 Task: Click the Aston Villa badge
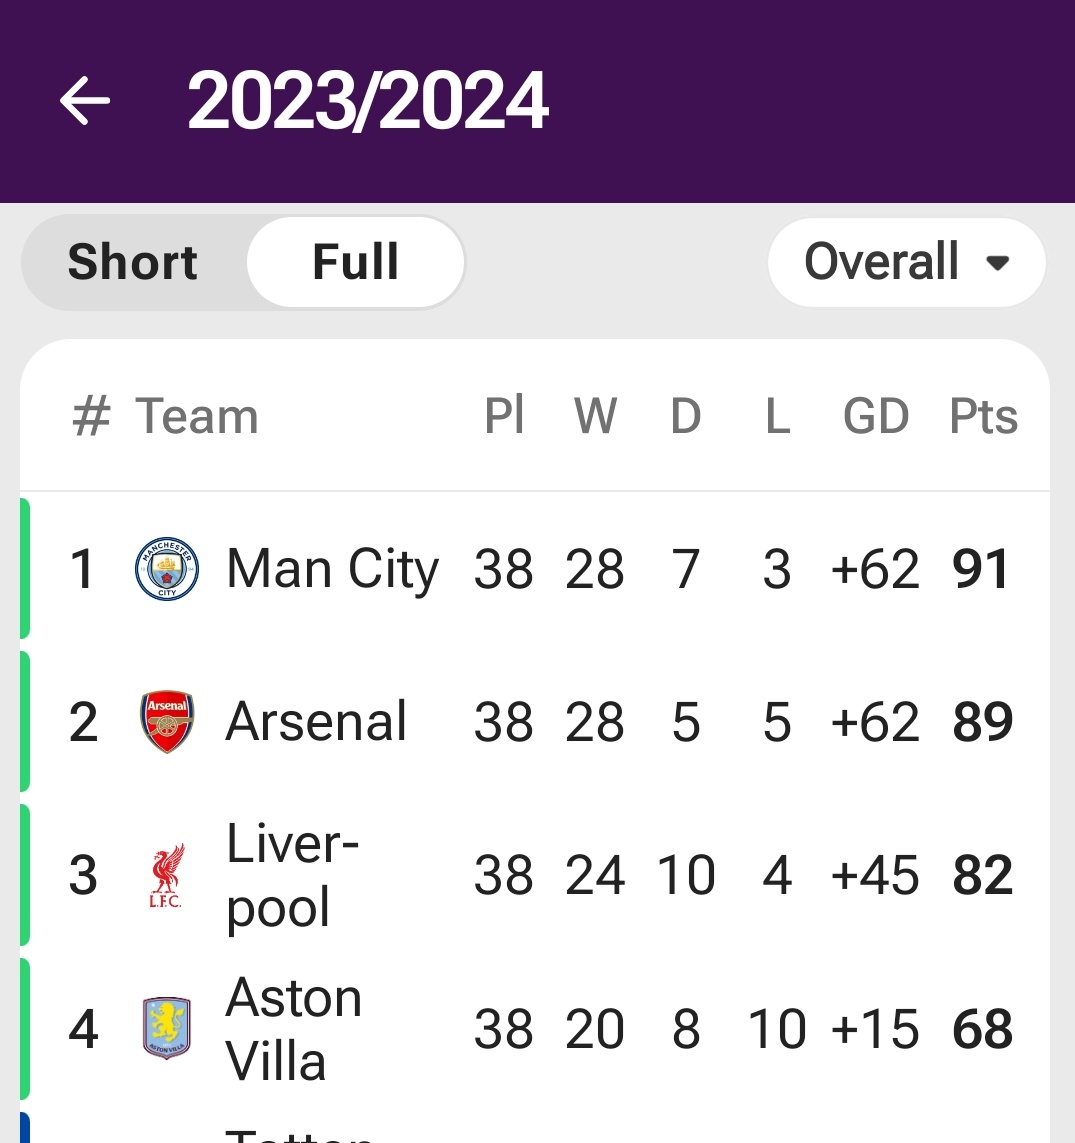(x=167, y=1028)
